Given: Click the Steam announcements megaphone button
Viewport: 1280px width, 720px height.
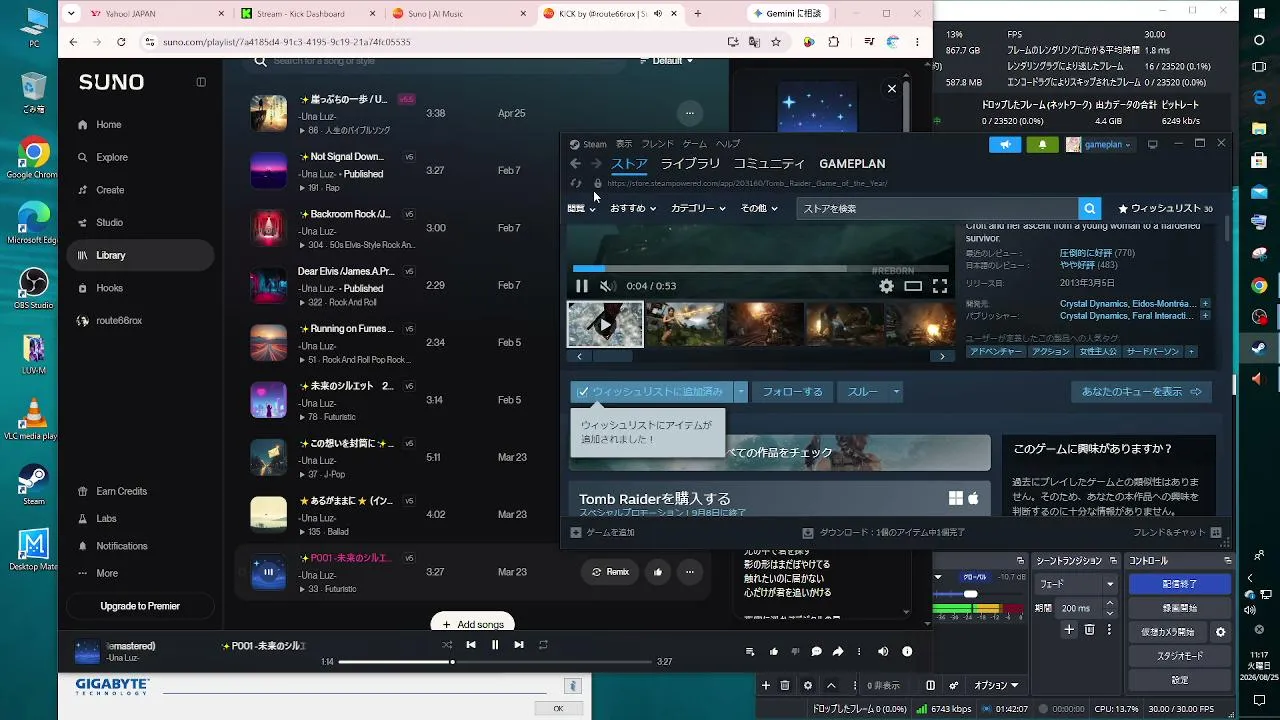Looking at the screenshot, I should pyautogui.click(x=1005, y=144).
